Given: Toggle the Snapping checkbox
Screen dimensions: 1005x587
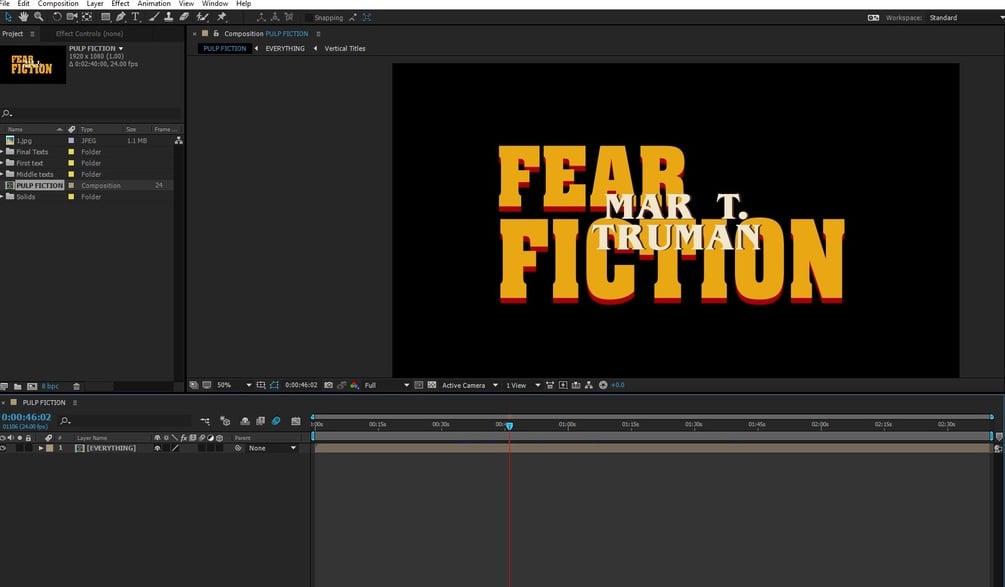Looking at the screenshot, I should point(309,18).
